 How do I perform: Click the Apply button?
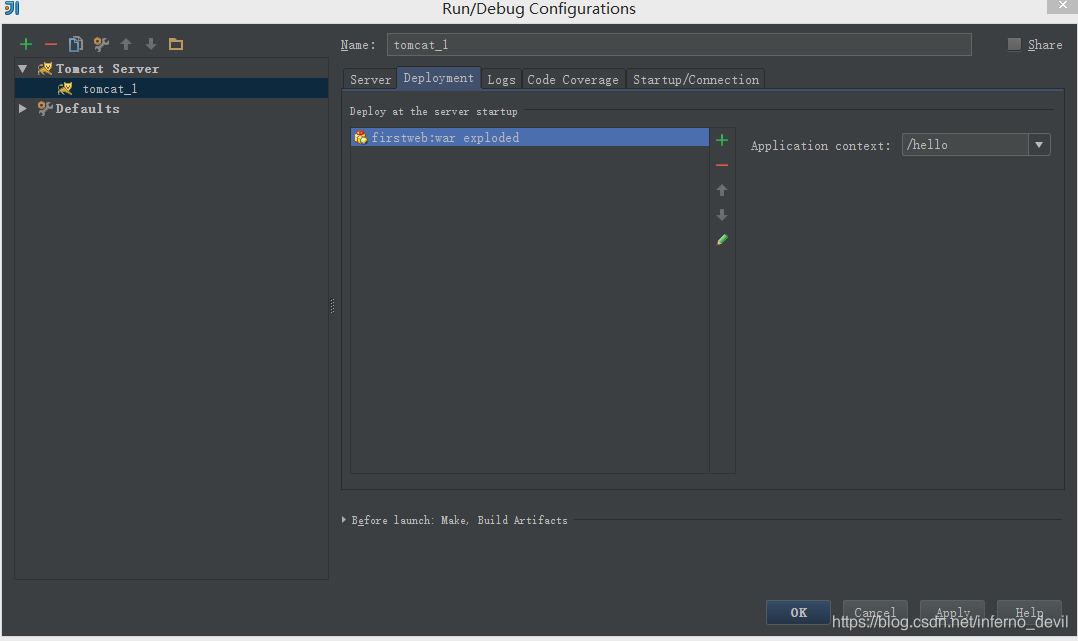pyautogui.click(x=952, y=612)
